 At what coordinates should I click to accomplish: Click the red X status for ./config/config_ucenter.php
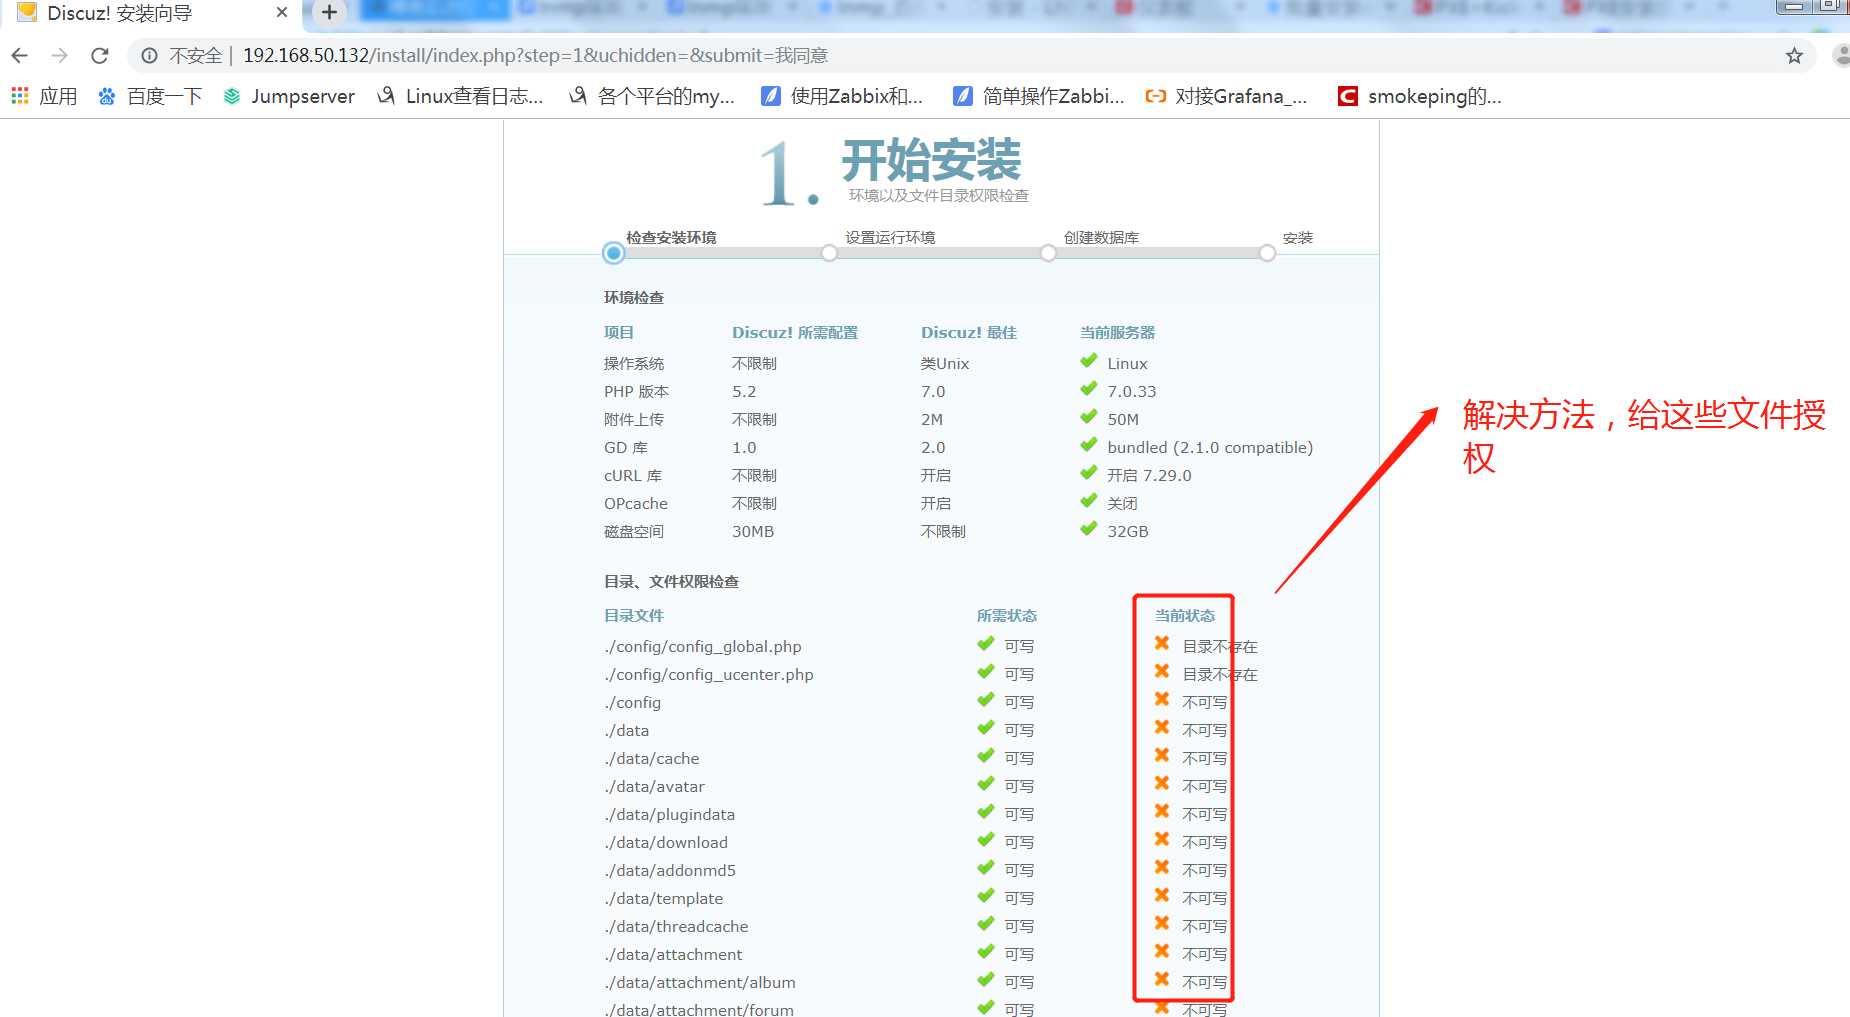tap(1162, 672)
